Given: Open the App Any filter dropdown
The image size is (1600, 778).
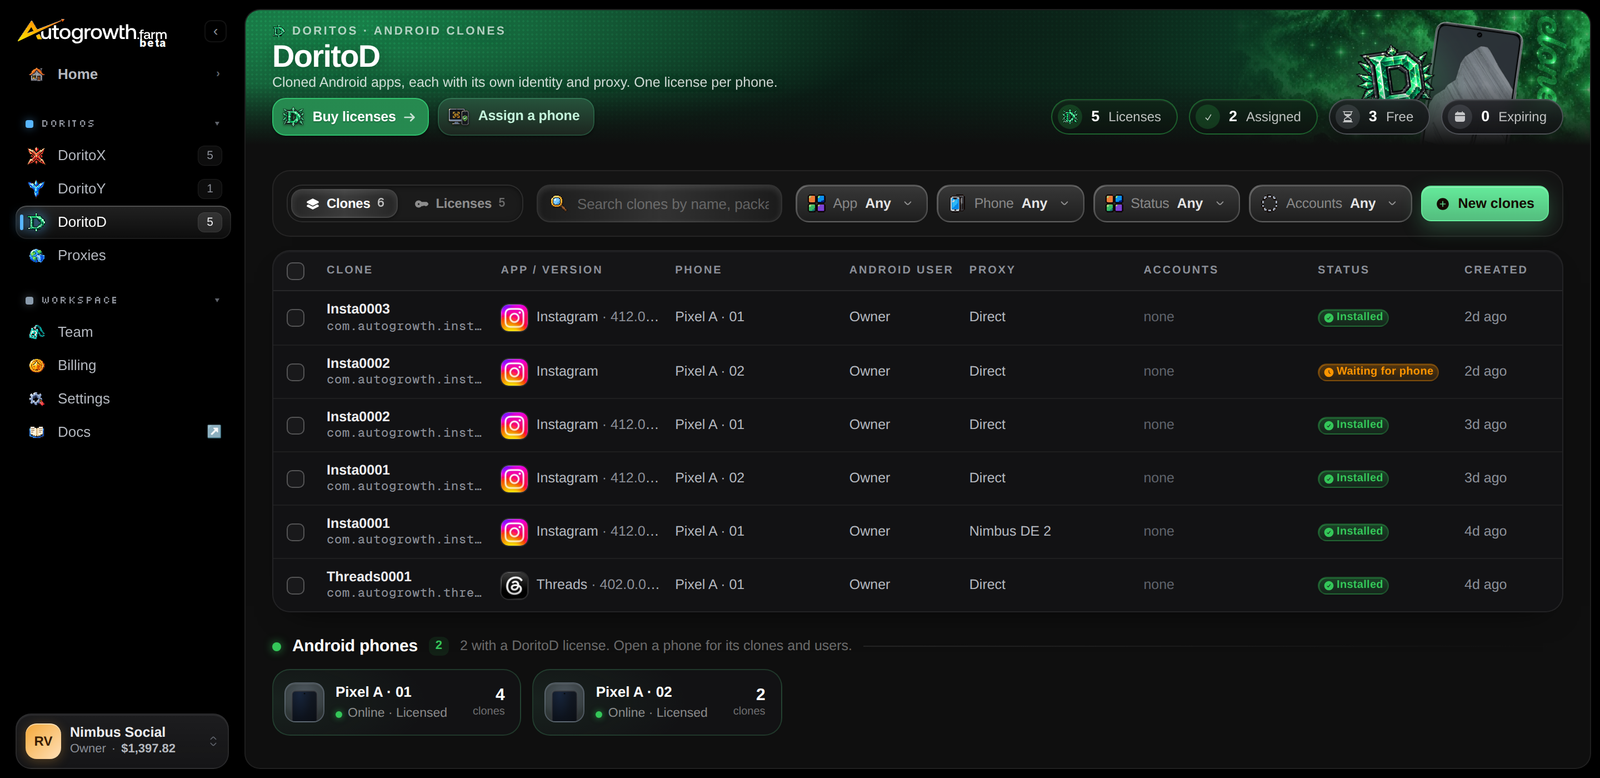Looking at the screenshot, I should point(861,203).
